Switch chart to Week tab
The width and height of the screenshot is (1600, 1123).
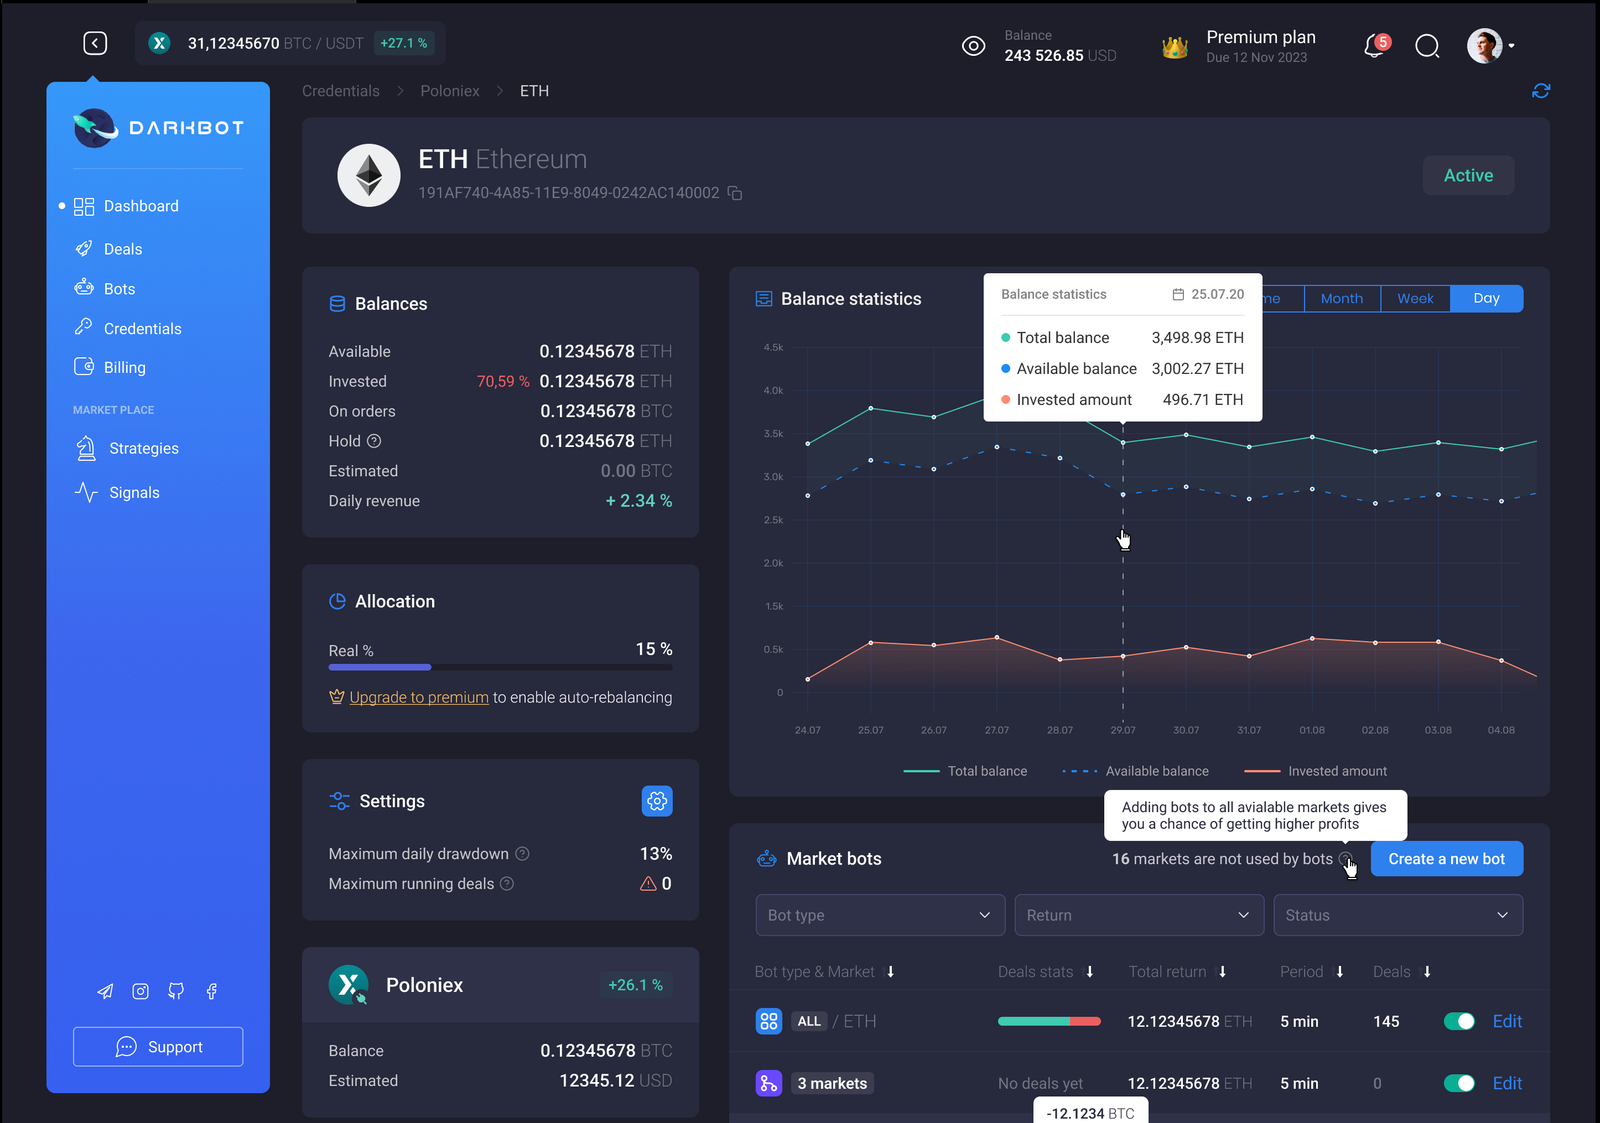(x=1415, y=298)
